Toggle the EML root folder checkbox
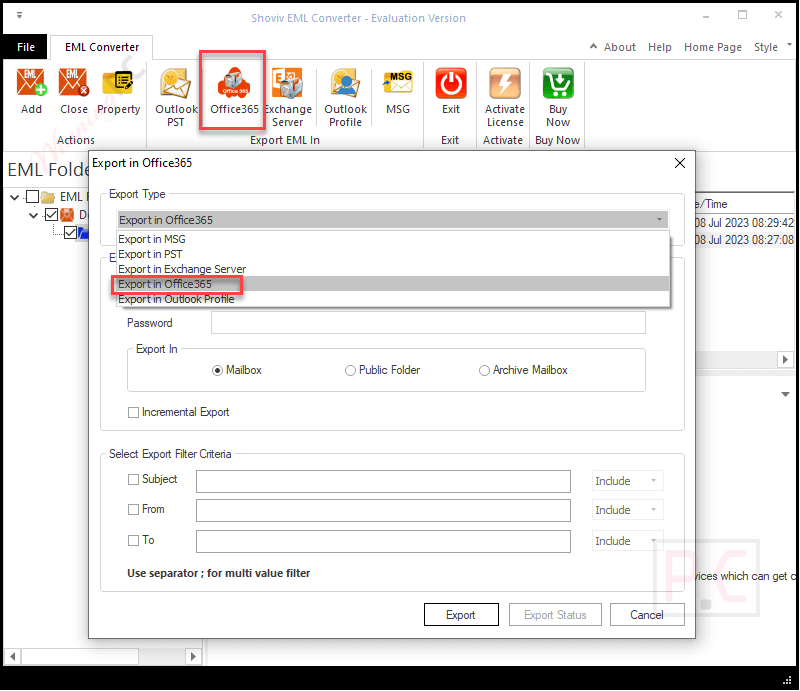This screenshot has height=691, width=800. tap(32, 196)
